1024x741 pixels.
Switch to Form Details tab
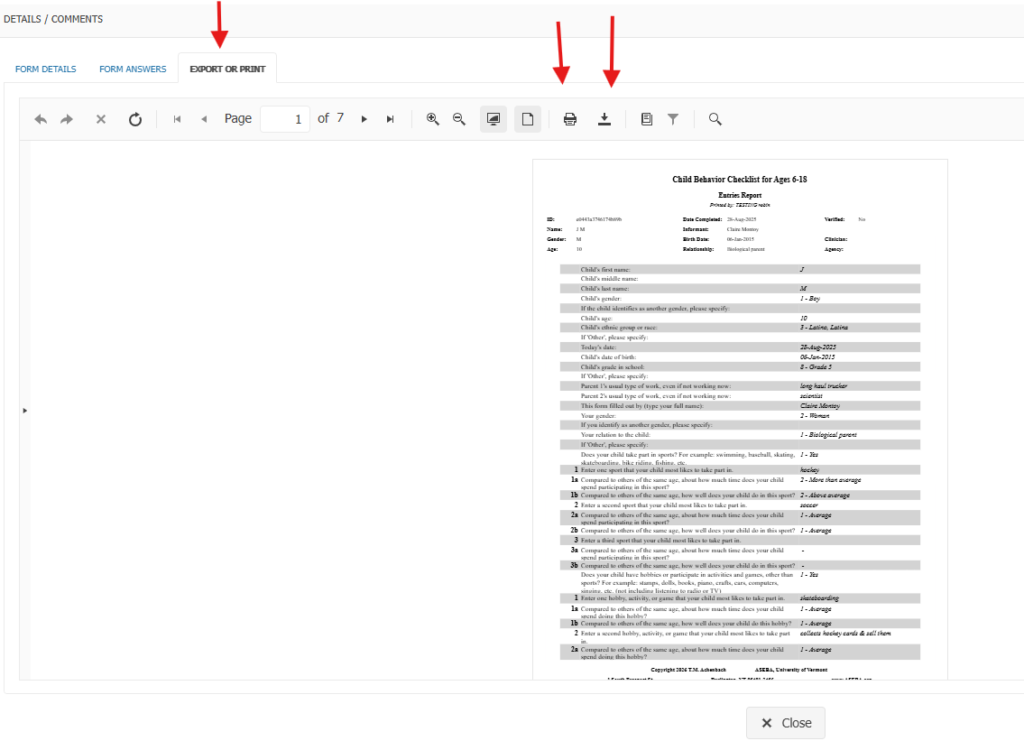coord(45,69)
